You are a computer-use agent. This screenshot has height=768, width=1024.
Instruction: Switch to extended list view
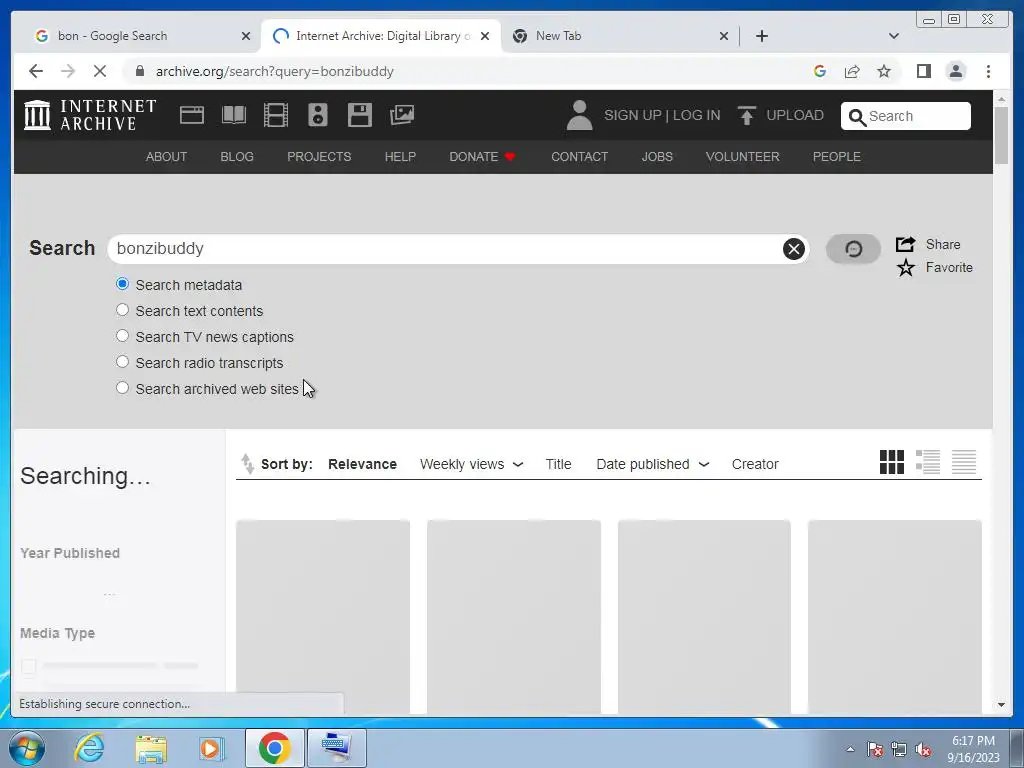(927, 462)
